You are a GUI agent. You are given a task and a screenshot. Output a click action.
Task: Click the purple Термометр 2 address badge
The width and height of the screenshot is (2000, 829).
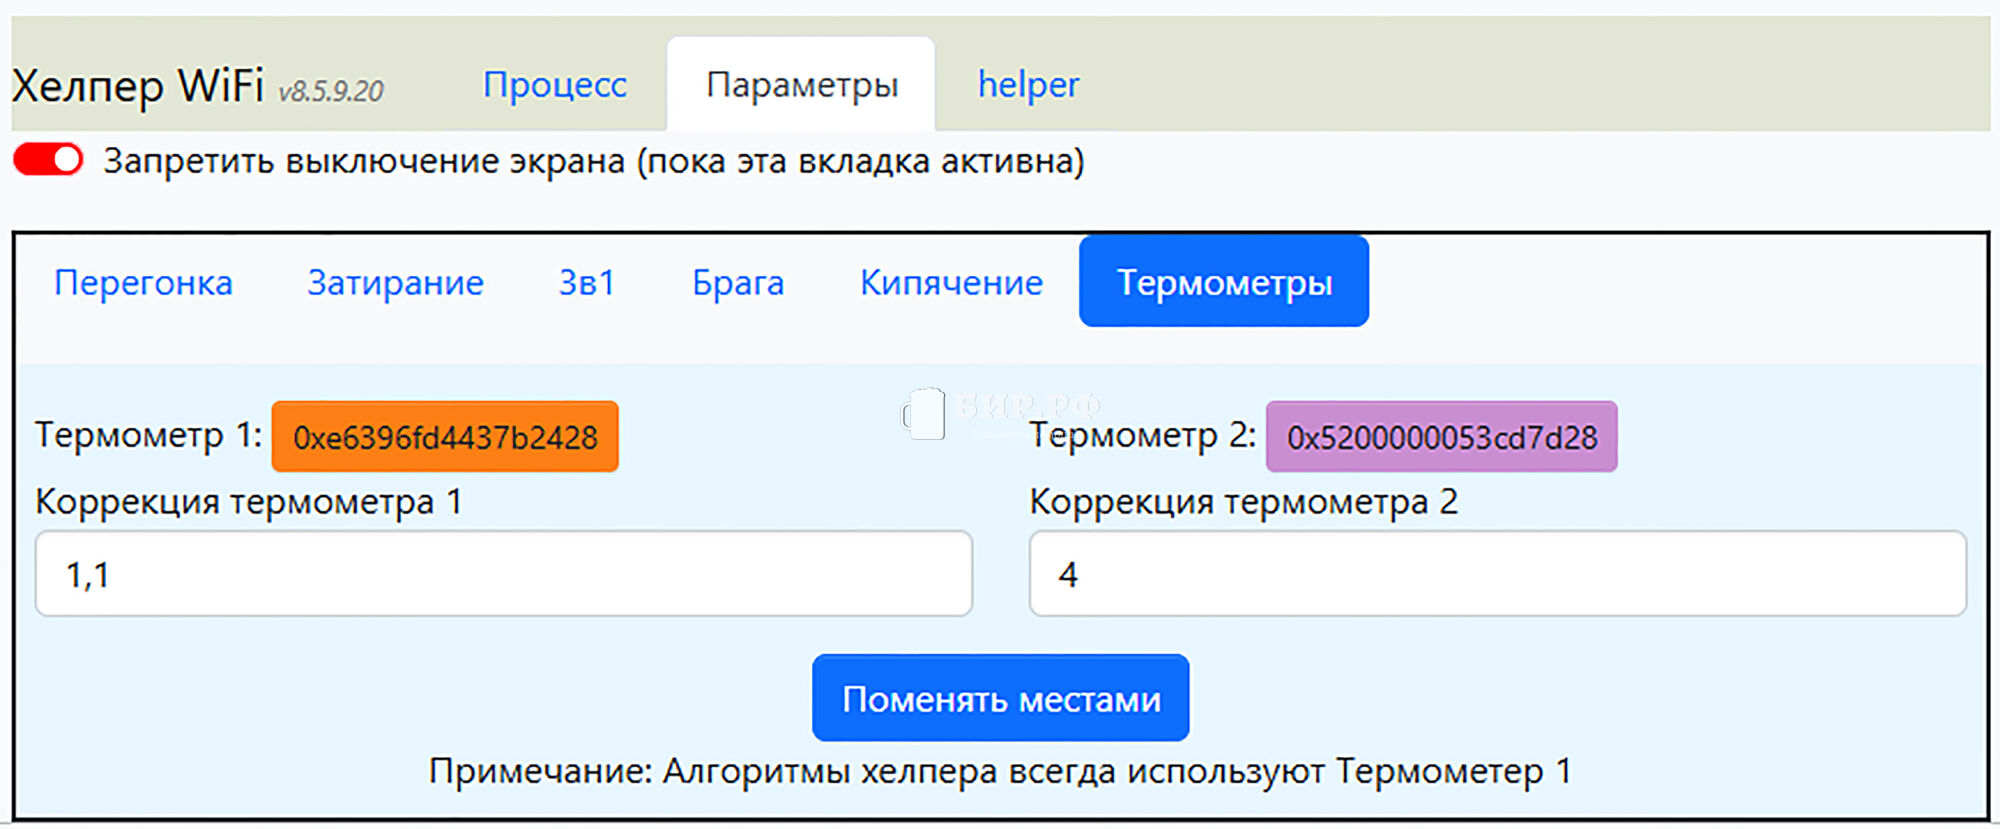tap(1441, 437)
